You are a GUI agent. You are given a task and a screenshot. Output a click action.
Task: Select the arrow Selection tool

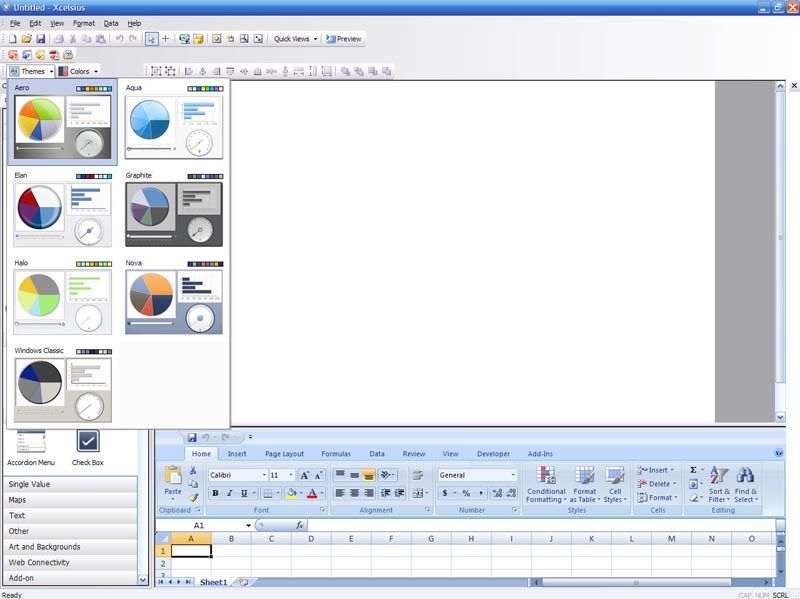point(152,39)
